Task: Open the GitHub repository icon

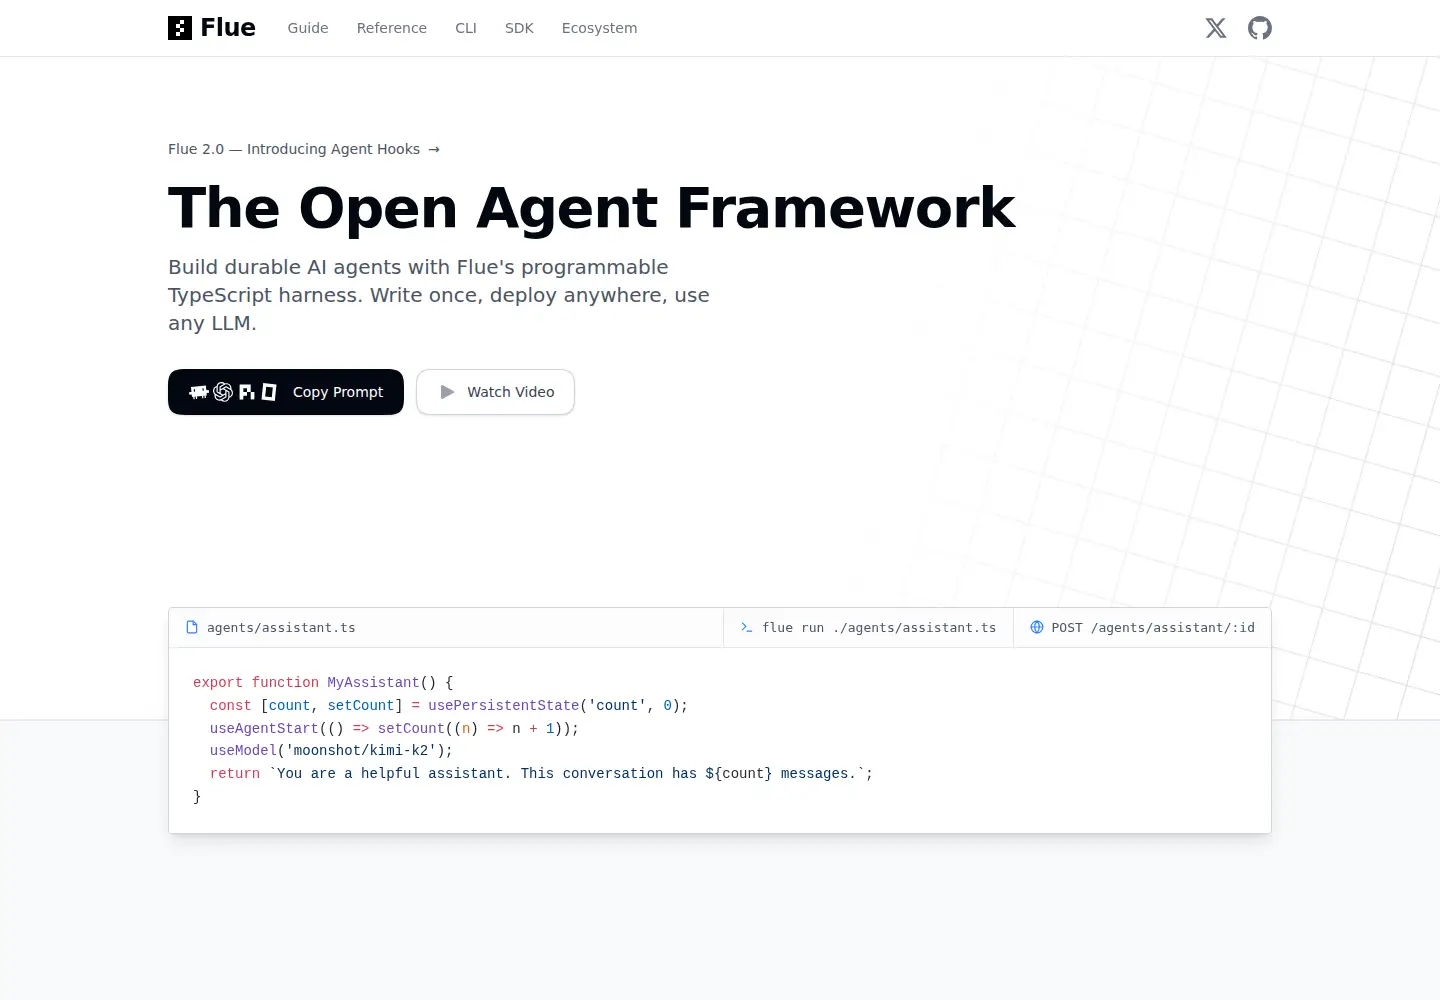Action: (1260, 28)
